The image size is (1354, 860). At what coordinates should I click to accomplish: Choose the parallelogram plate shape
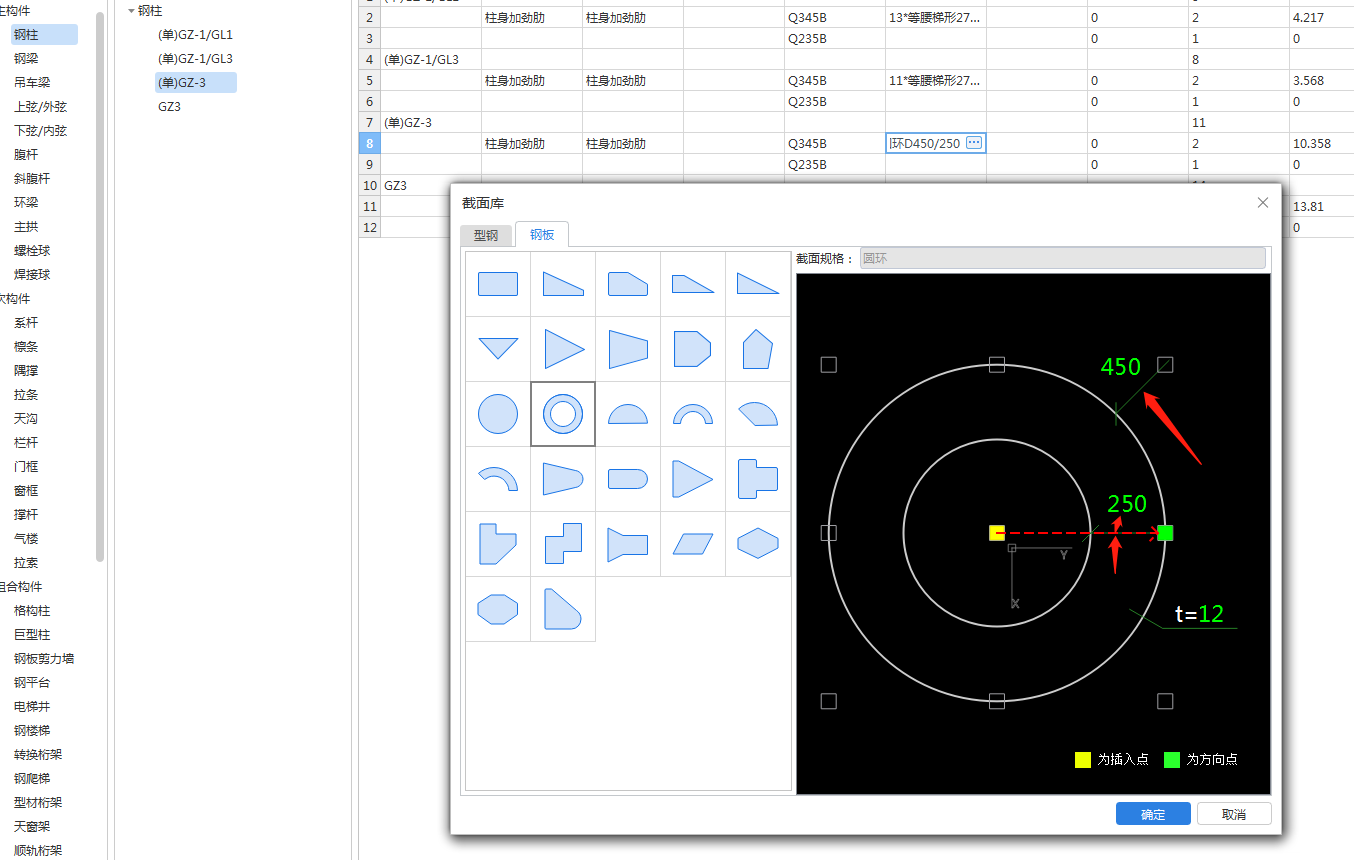[693, 544]
